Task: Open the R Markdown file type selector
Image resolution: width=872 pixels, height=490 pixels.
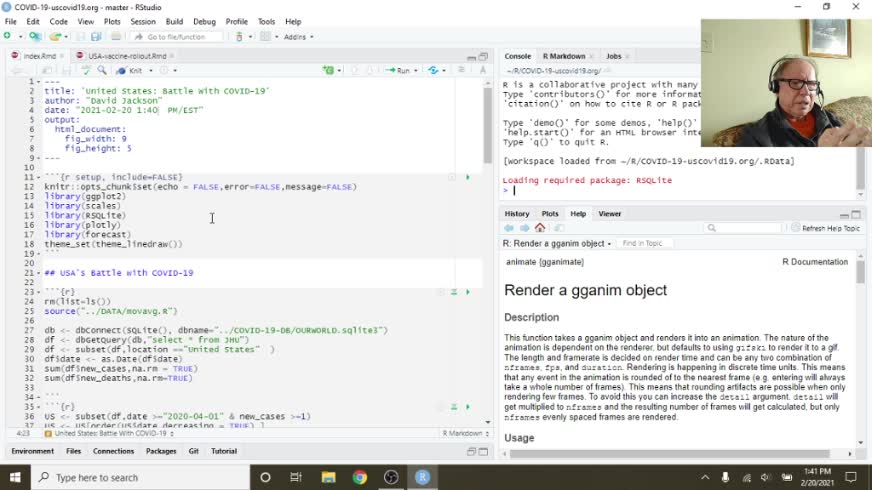Action: pos(465,433)
